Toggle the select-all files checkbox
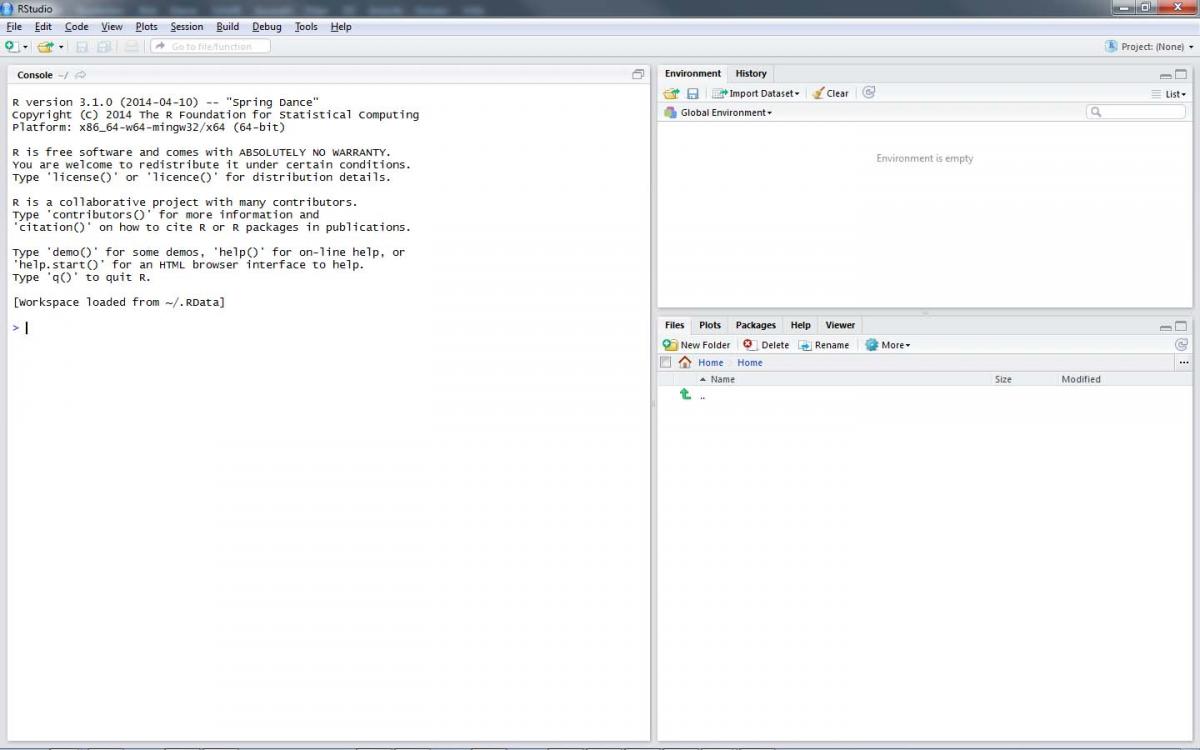This screenshot has width=1200, height=750. pyautogui.click(x=666, y=362)
